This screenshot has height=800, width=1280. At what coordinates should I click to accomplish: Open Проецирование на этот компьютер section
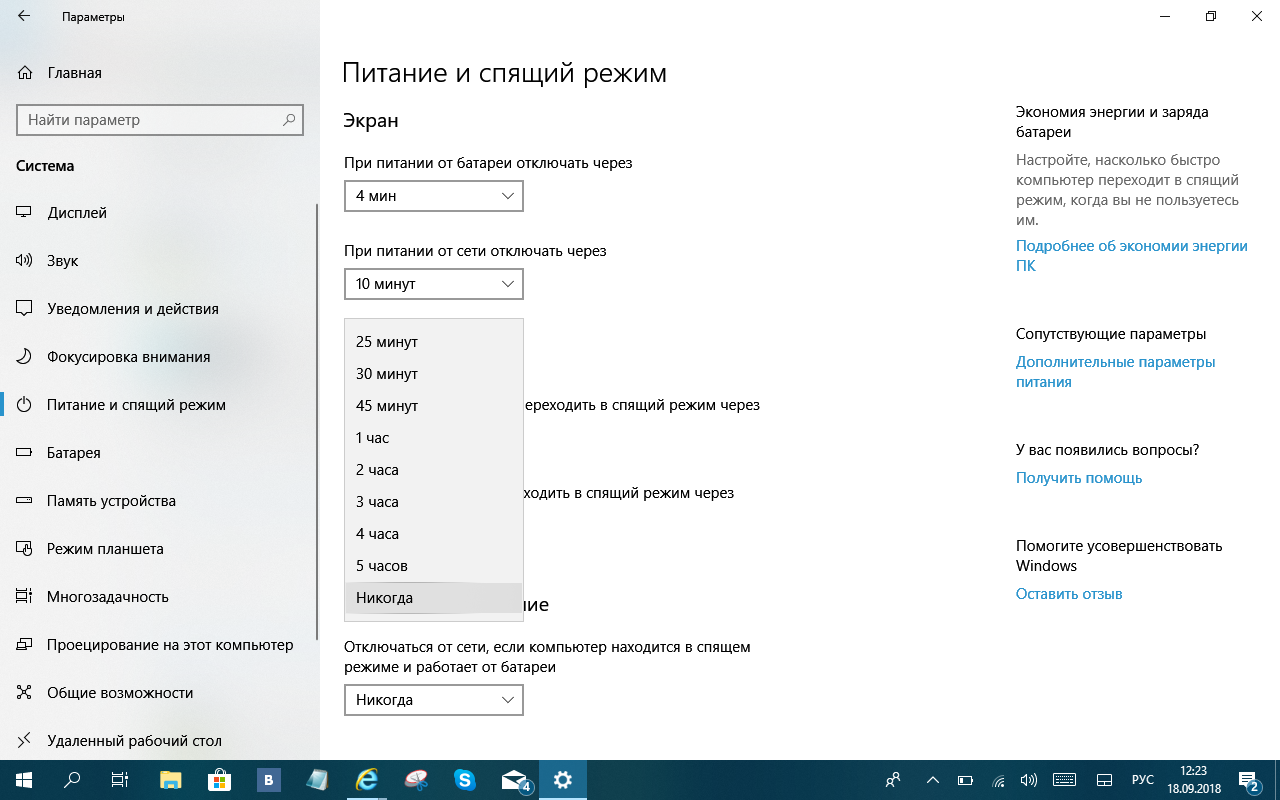coord(160,645)
